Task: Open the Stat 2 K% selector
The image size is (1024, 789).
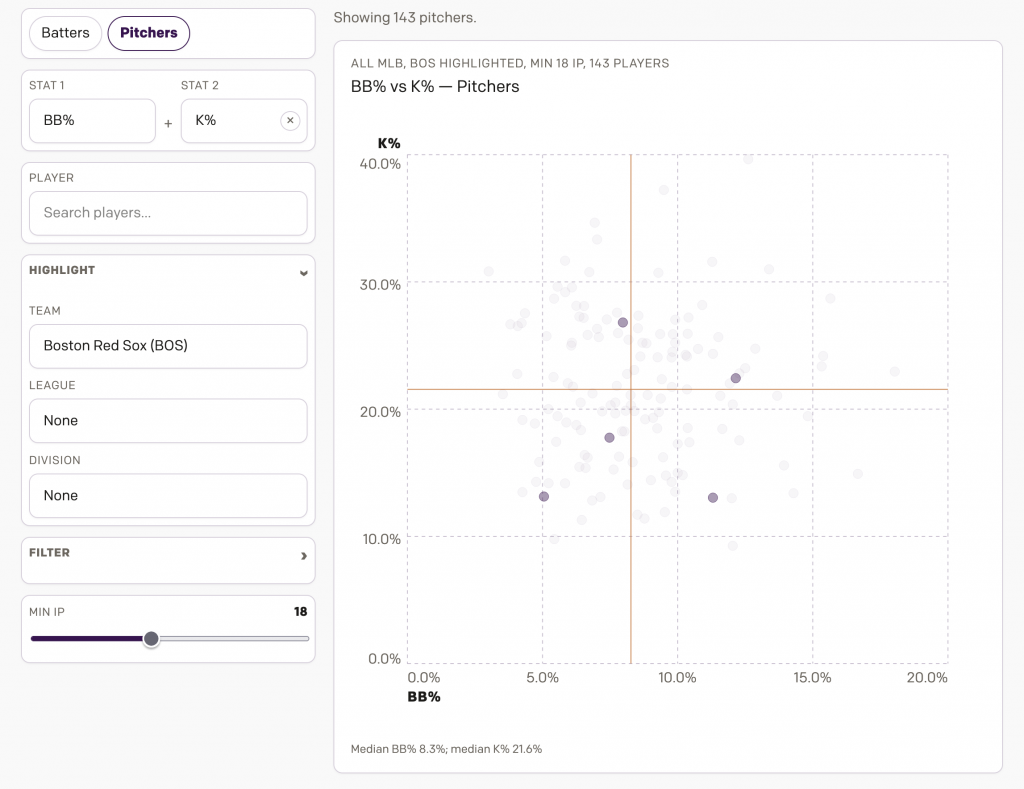Action: point(230,121)
